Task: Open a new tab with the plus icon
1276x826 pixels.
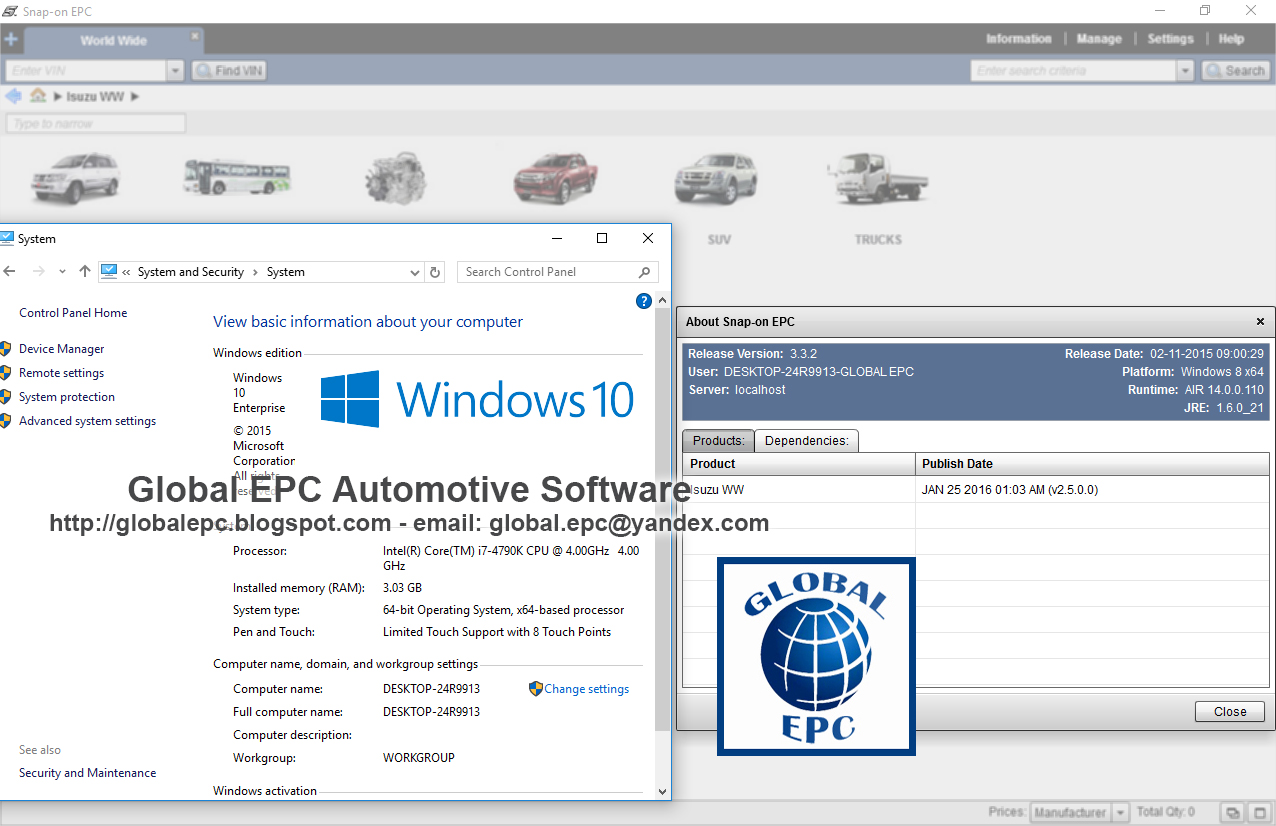Action: point(11,40)
